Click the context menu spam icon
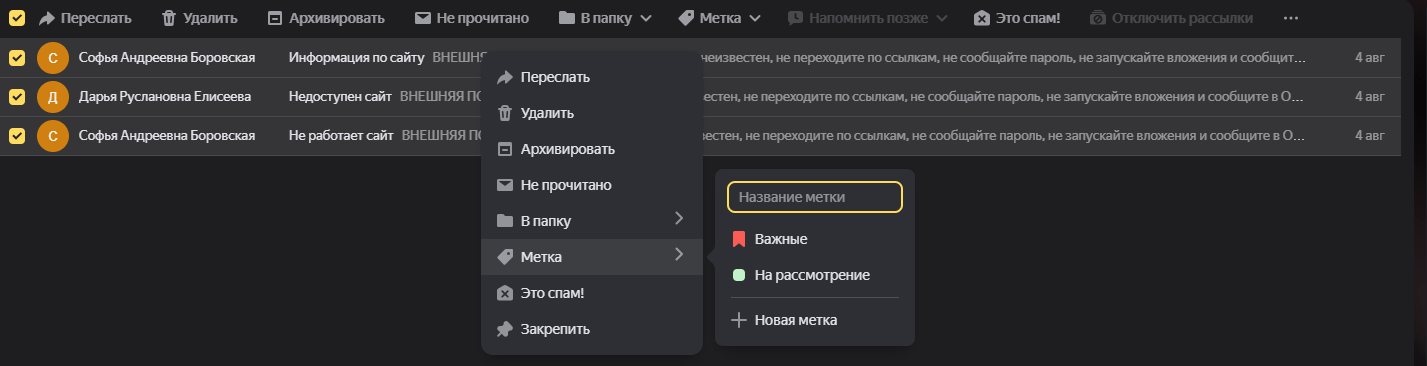This screenshot has height=366, width=1427. pos(505,293)
